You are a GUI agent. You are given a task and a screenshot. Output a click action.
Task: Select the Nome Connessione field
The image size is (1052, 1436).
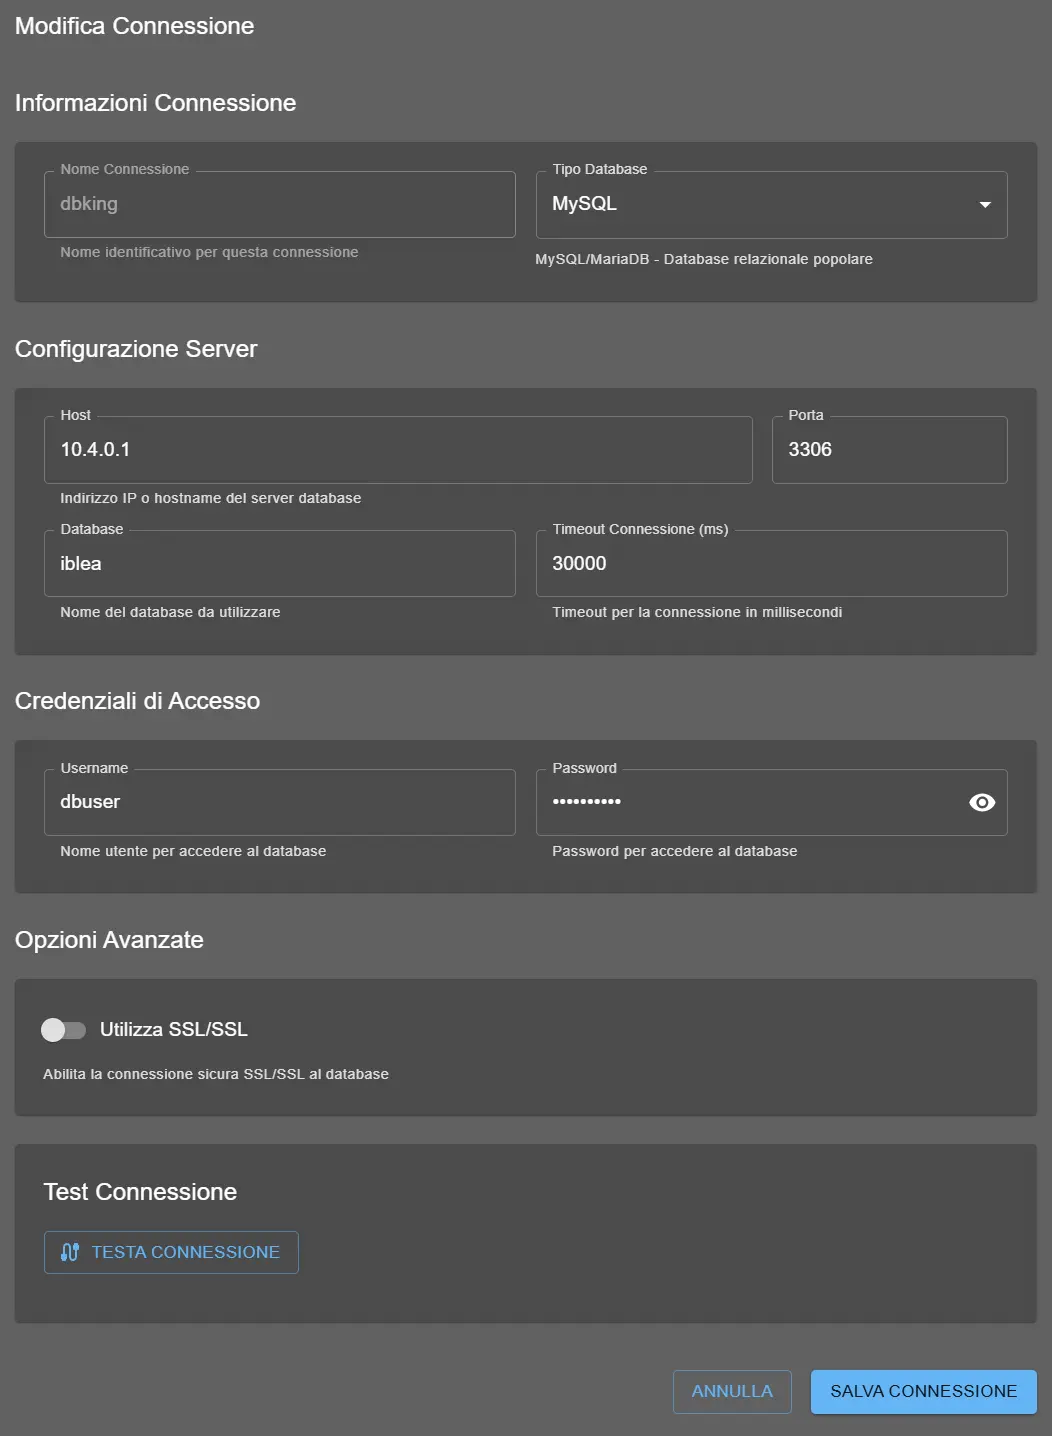pyautogui.click(x=279, y=204)
